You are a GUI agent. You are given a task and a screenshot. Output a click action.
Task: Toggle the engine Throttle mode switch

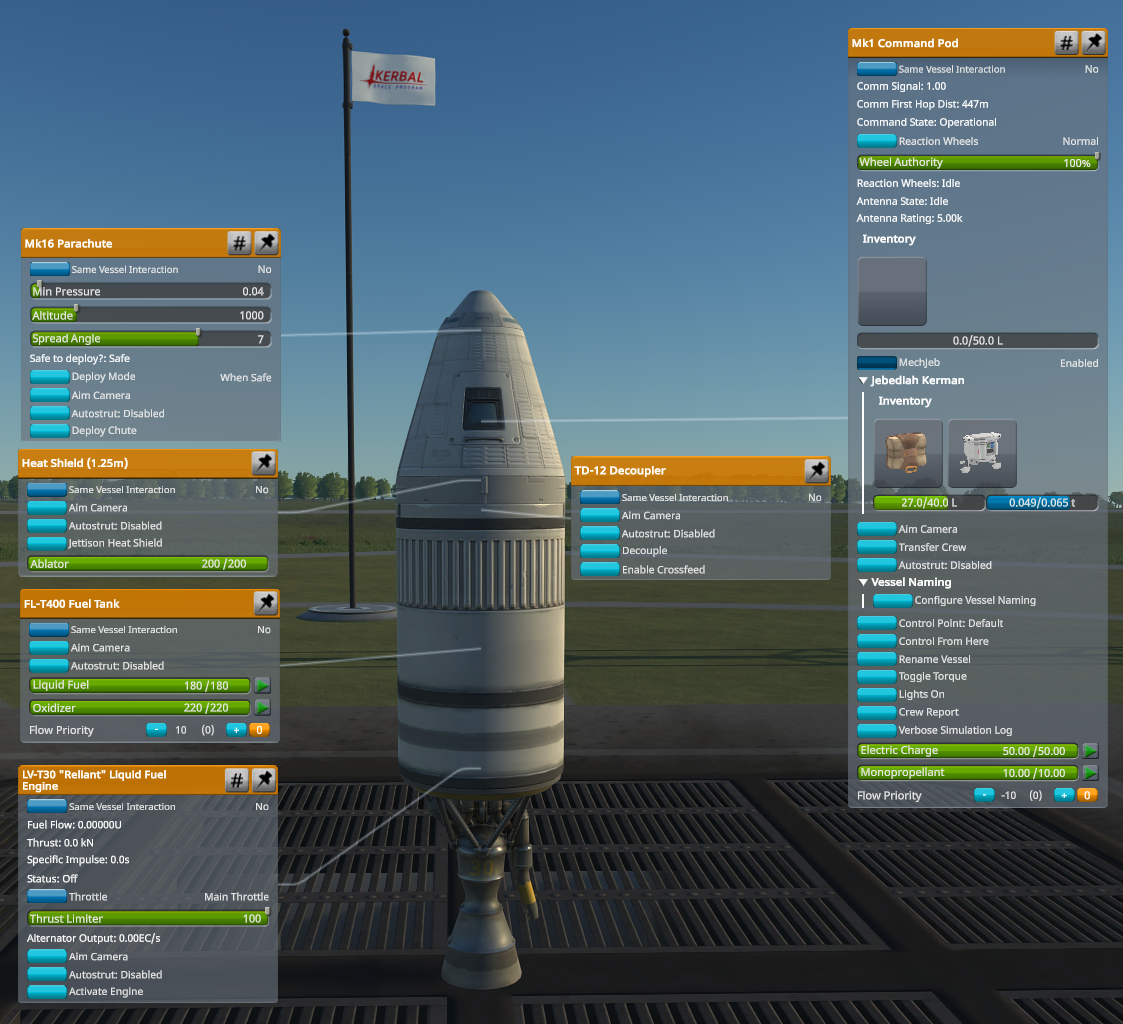point(47,897)
